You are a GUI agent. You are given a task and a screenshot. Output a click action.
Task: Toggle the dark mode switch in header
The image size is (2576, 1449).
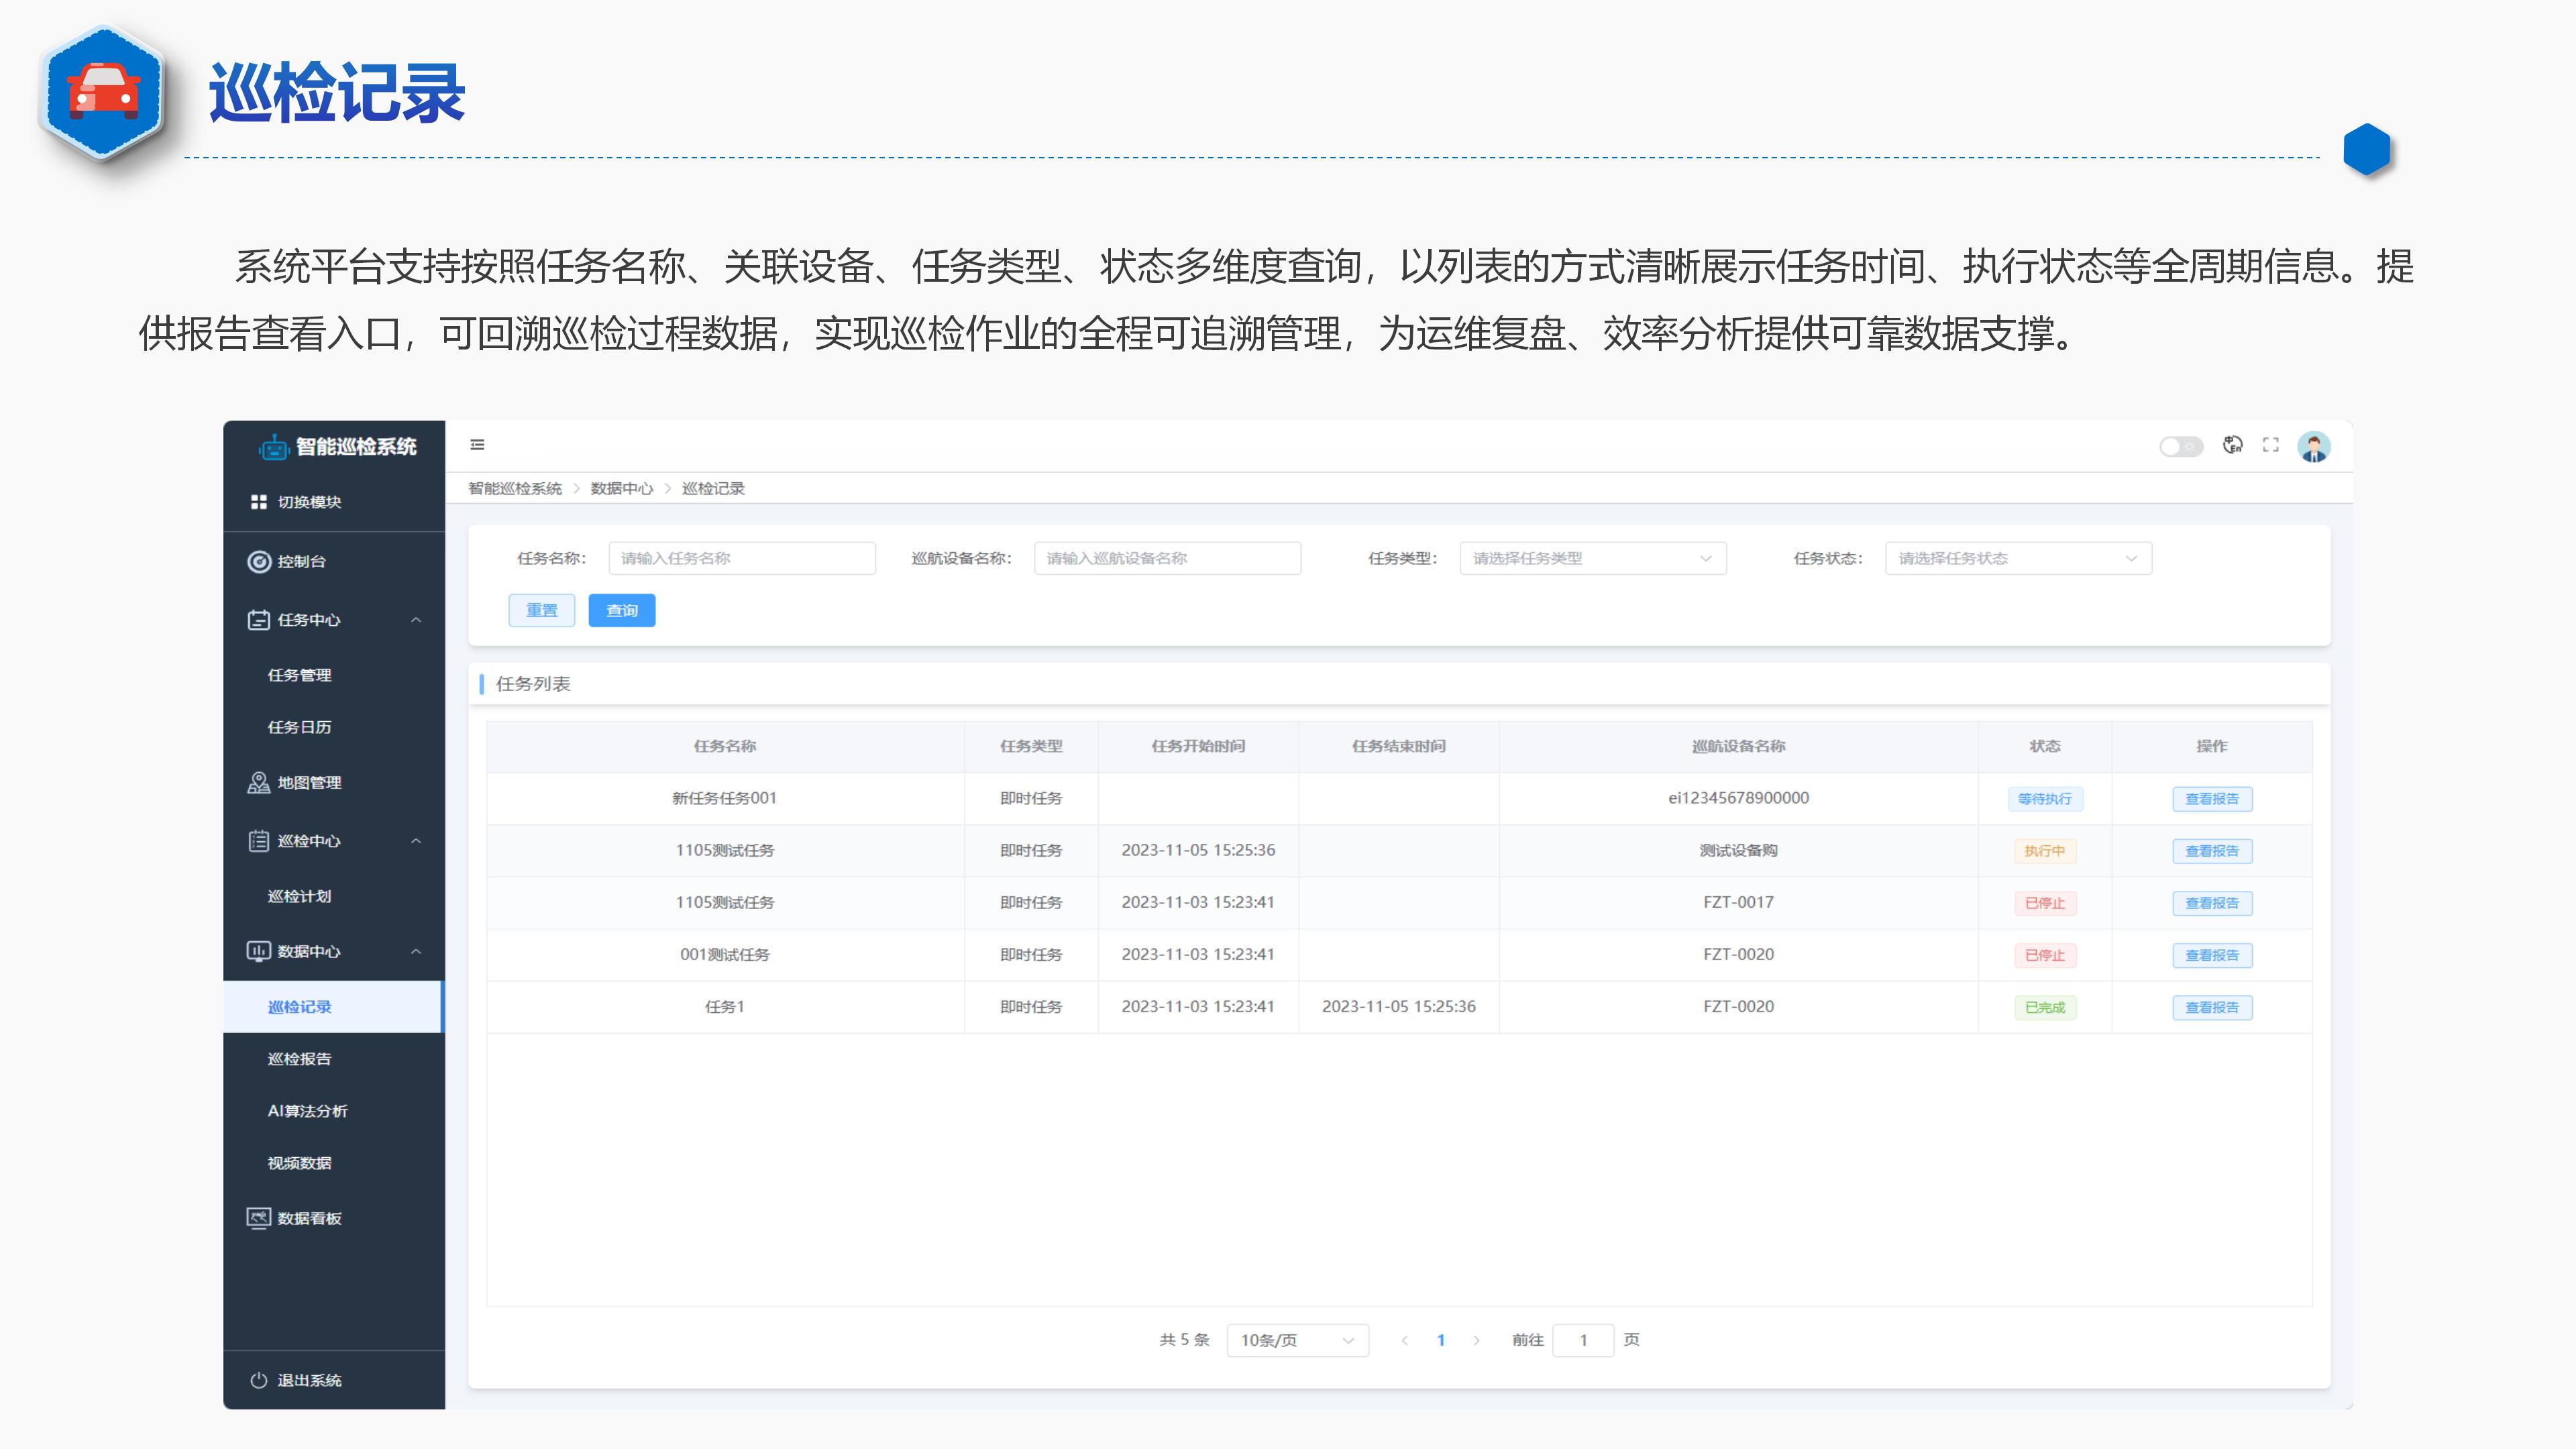click(2180, 446)
